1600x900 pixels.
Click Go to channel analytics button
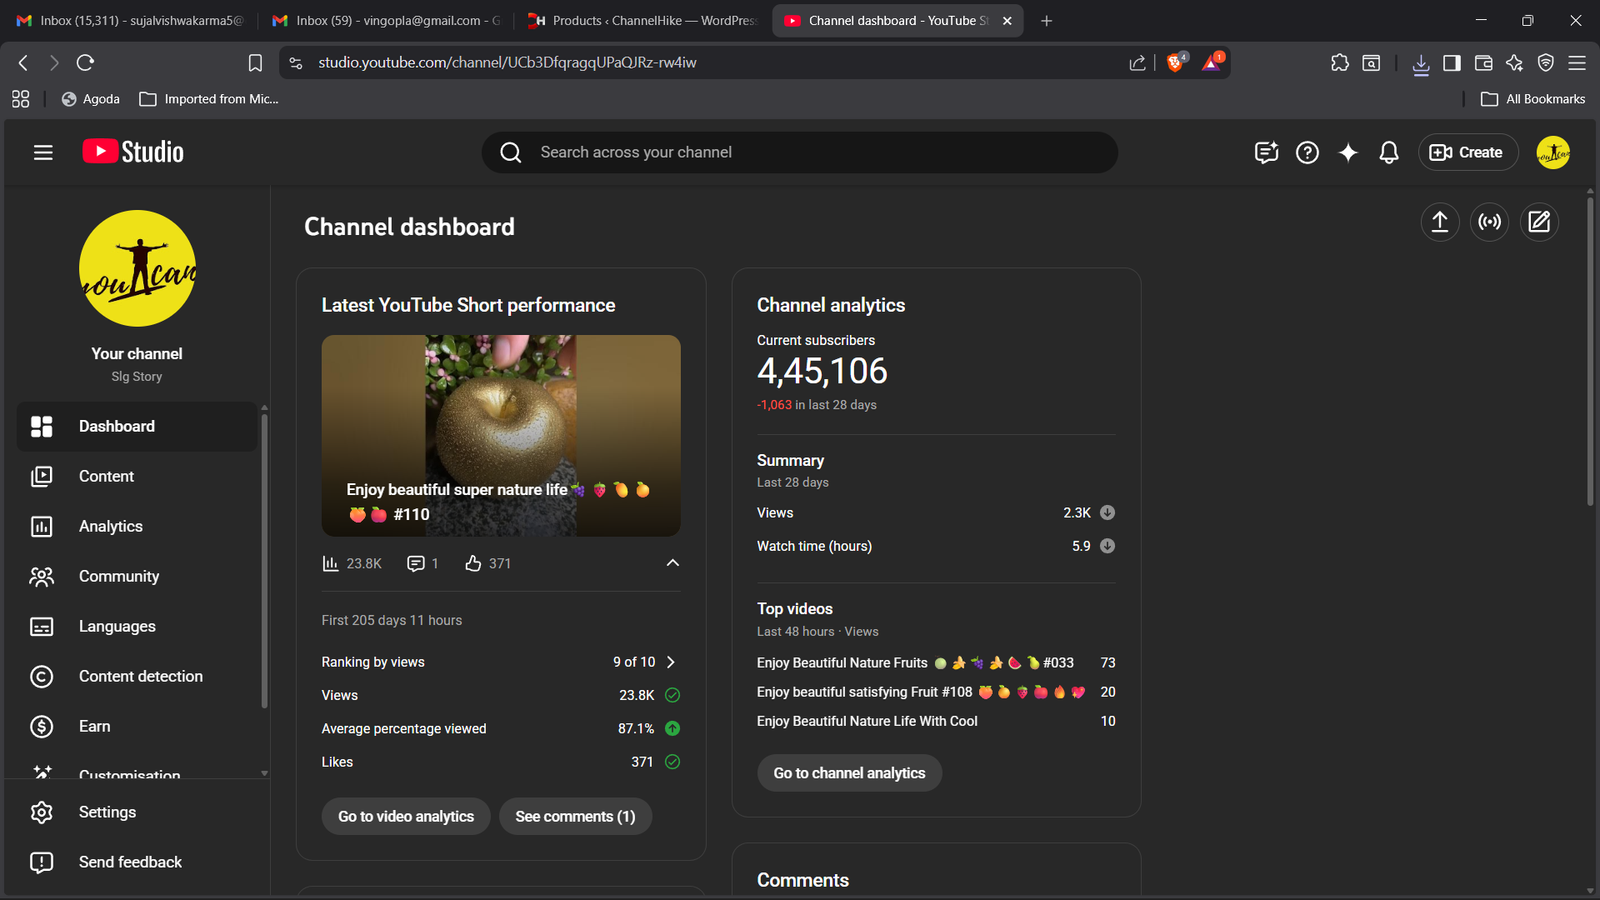(849, 773)
